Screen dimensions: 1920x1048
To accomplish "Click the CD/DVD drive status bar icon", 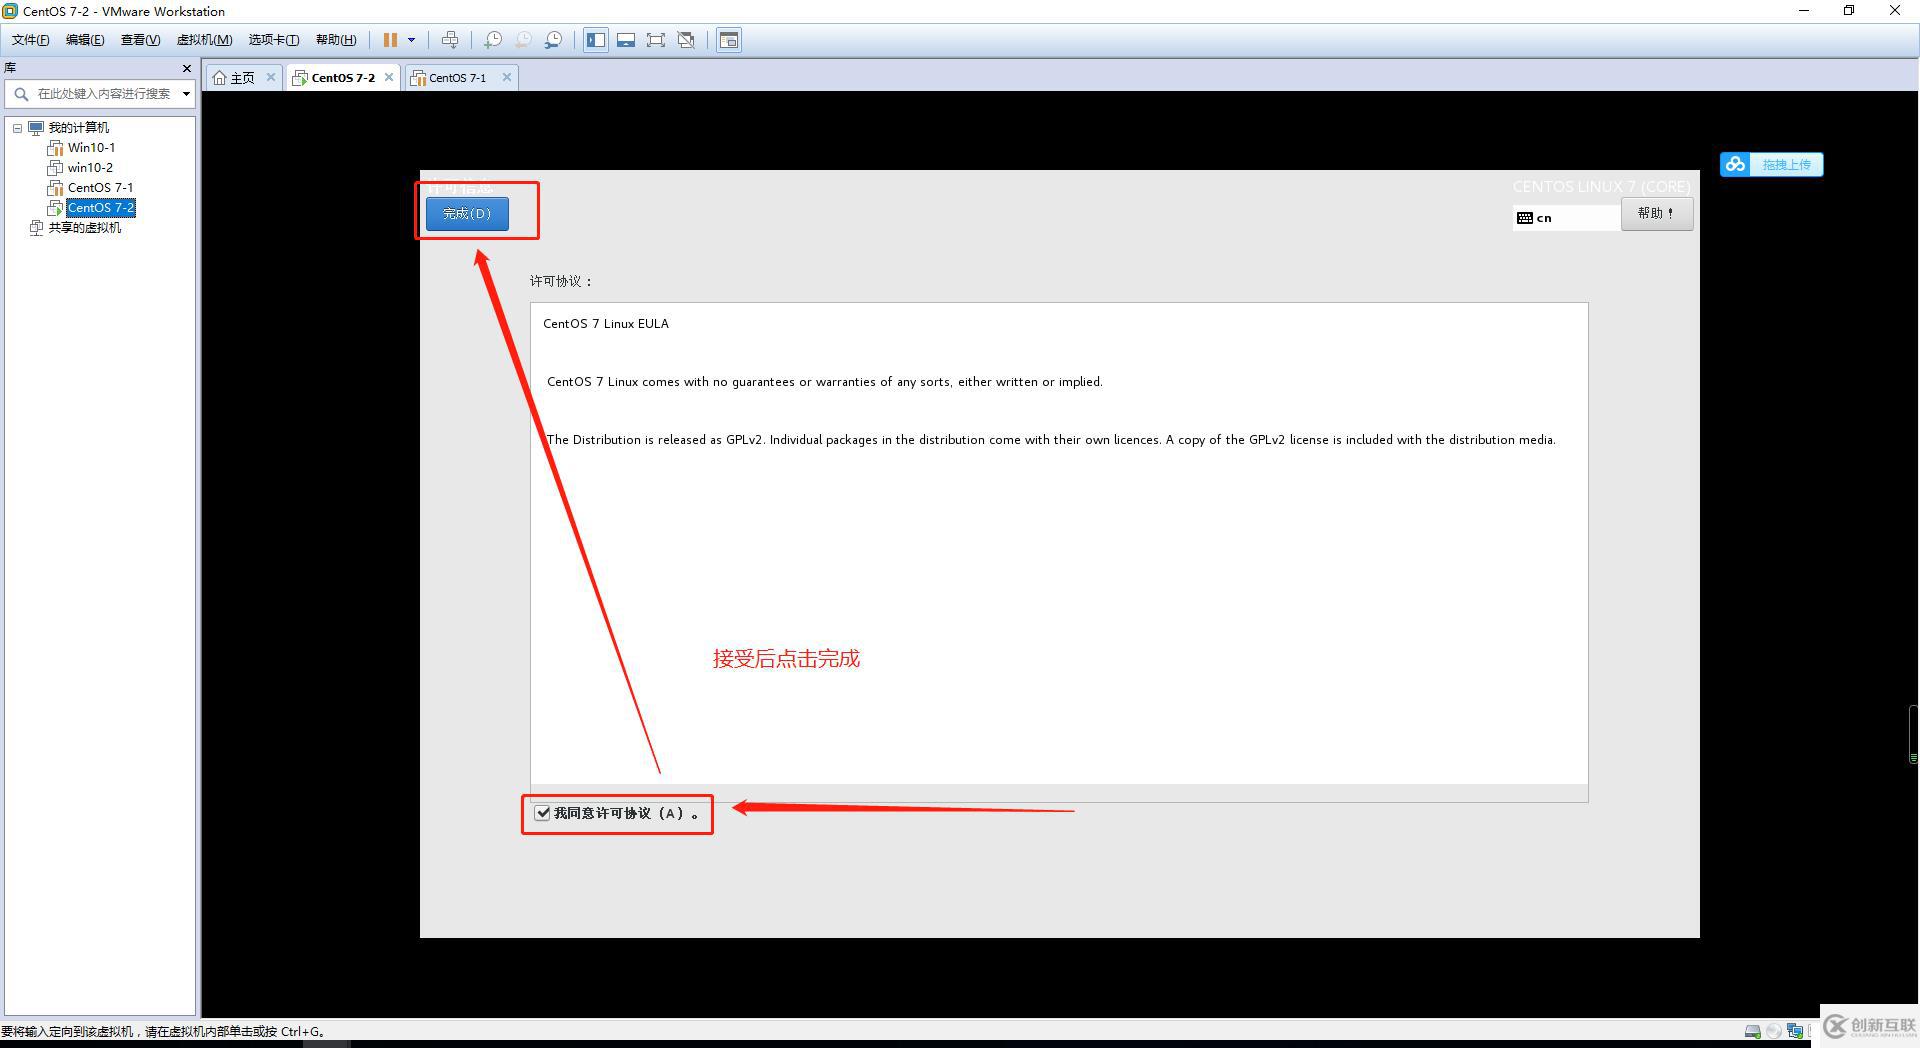I will (1774, 1031).
